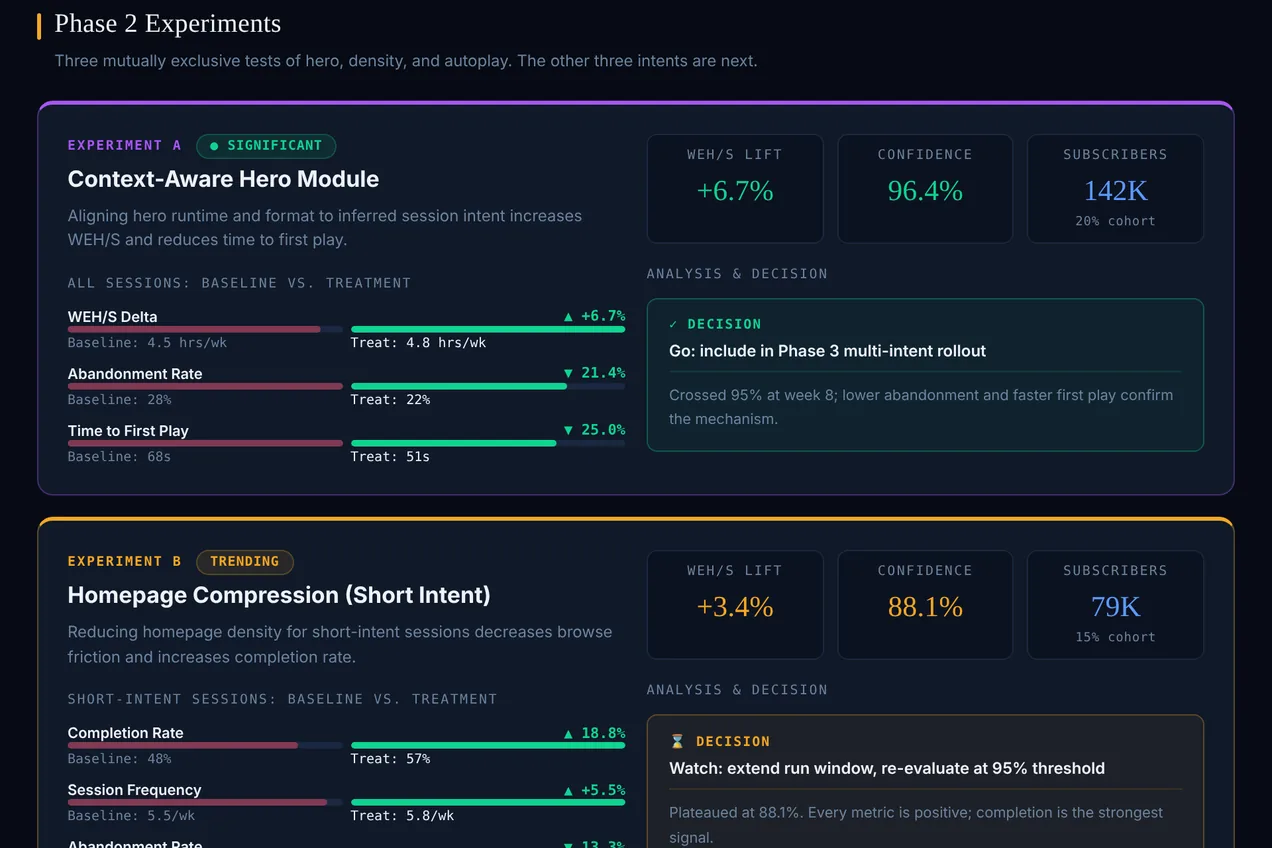Click the up triangle next to 18.8%

pyautogui.click(x=568, y=733)
